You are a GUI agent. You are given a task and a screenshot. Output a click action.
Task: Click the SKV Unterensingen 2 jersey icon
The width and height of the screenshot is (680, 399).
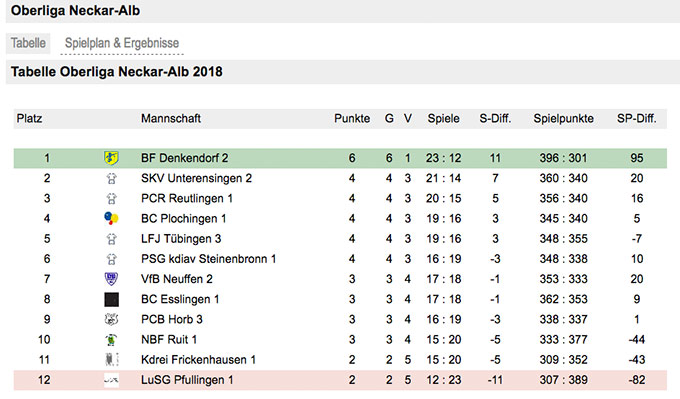click(x=111, y=178)
